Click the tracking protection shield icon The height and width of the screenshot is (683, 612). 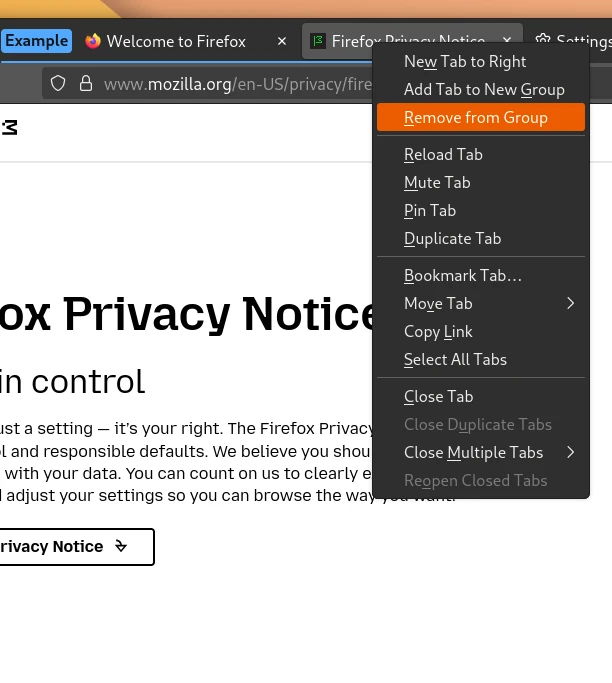coord(58,84)
